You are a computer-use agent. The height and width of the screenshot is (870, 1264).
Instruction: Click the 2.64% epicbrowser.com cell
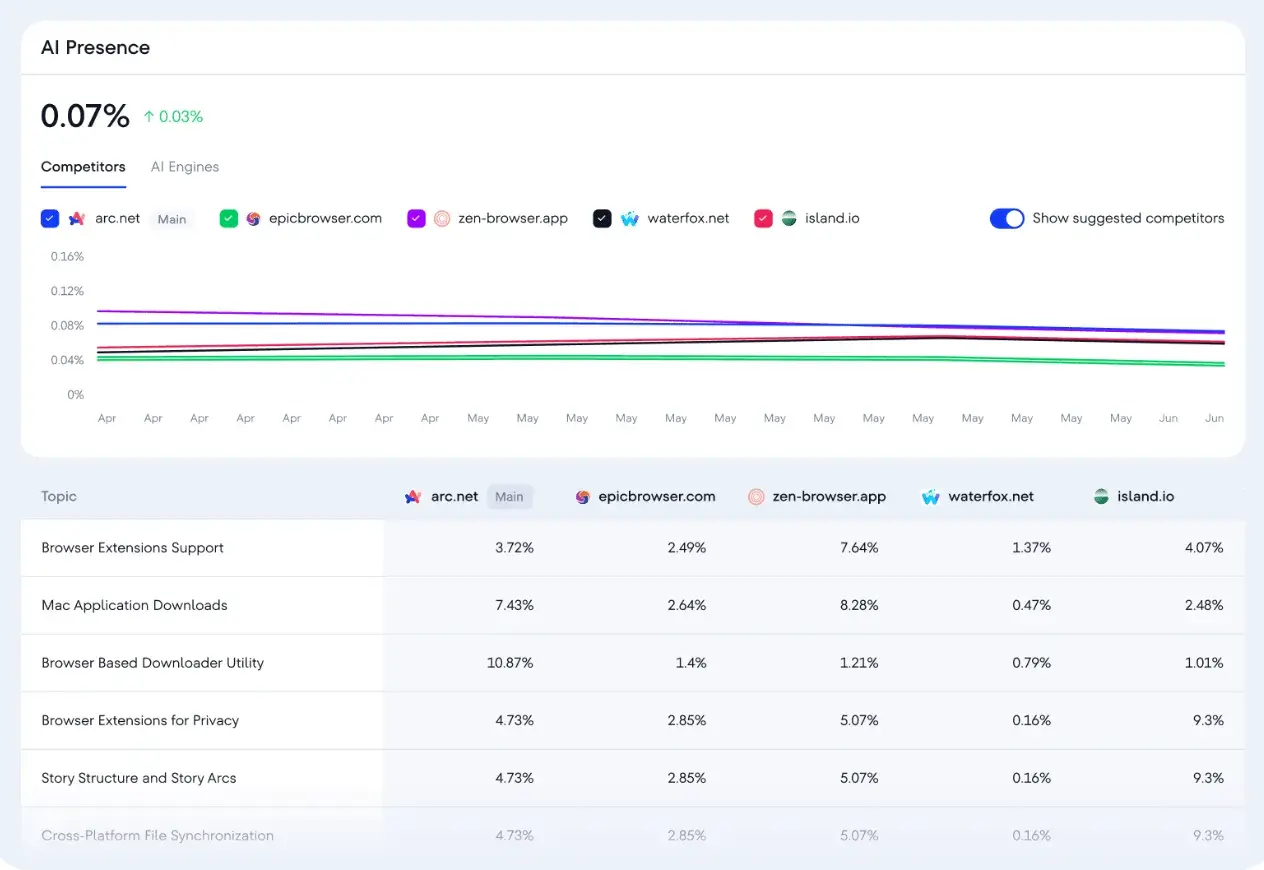[x=687, y=605]
